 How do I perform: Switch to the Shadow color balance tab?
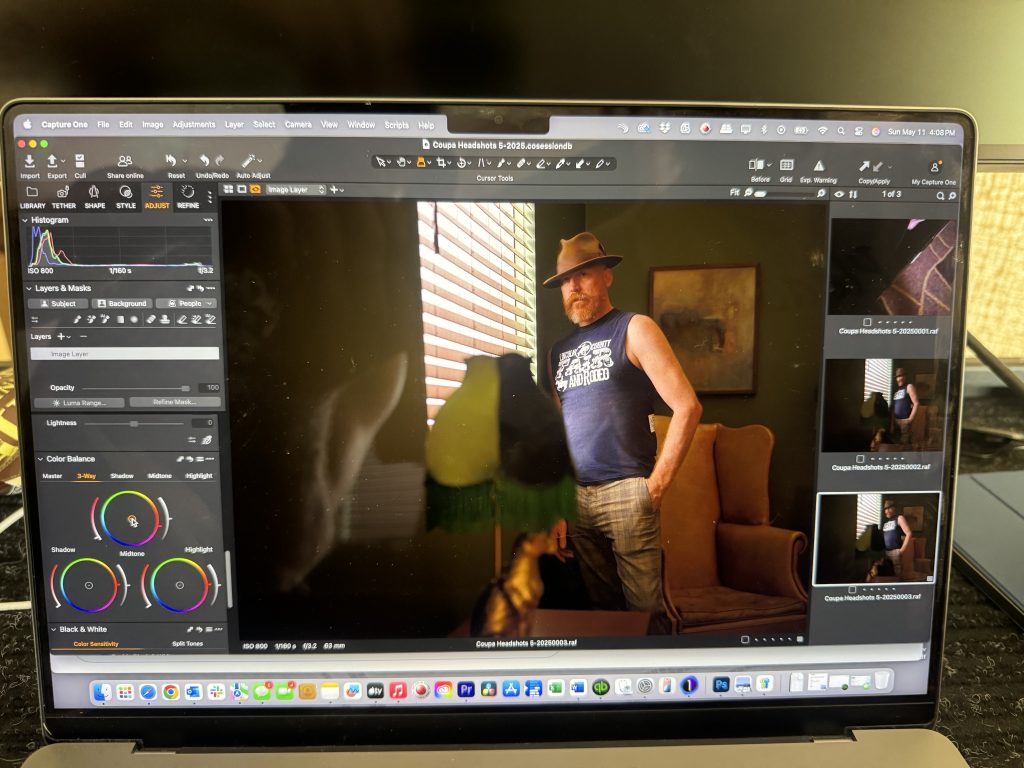coord(121,476)
